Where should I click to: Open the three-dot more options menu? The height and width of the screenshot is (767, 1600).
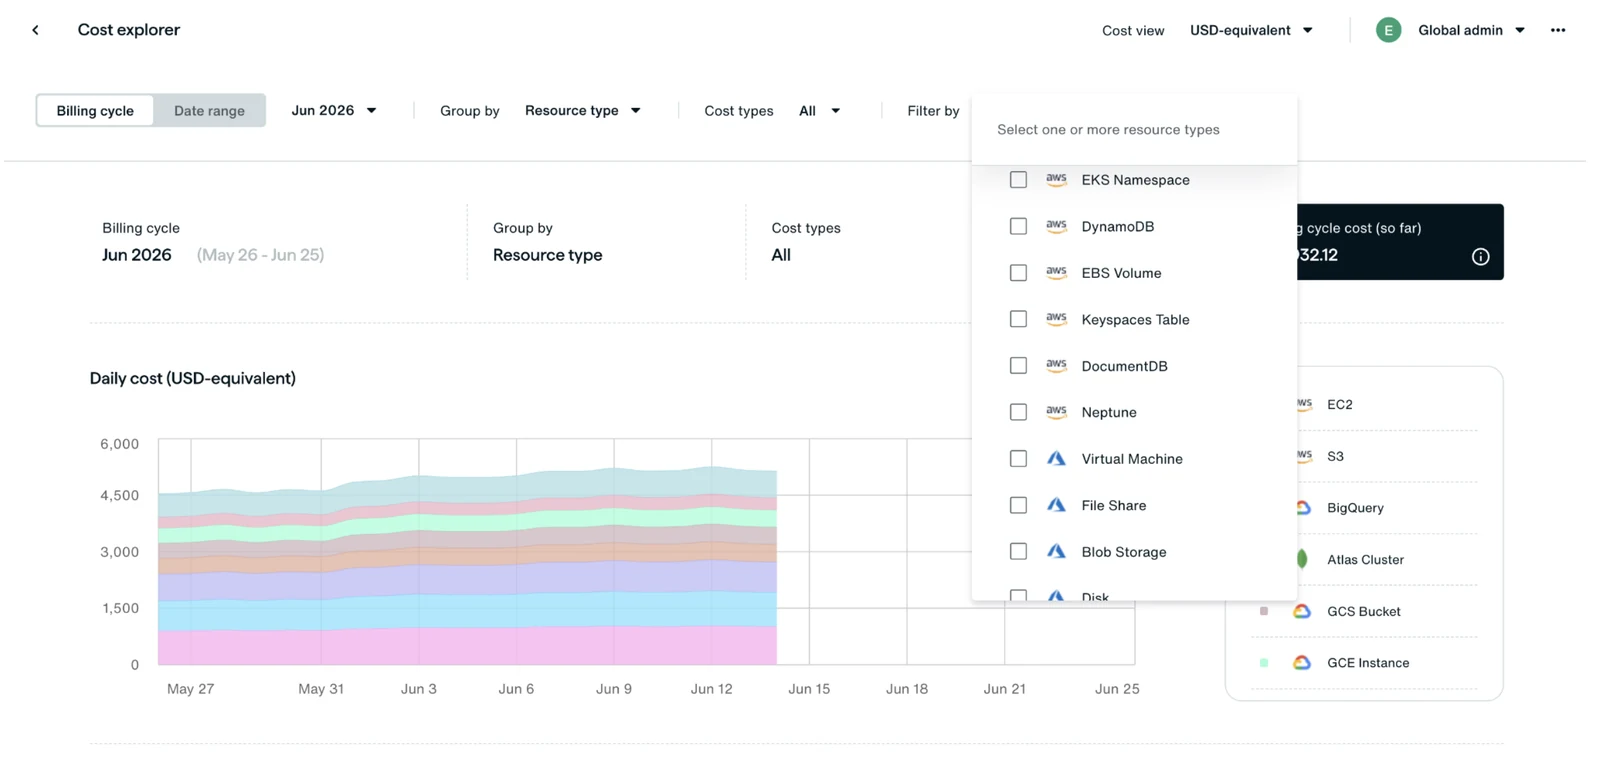point(1558,30)
